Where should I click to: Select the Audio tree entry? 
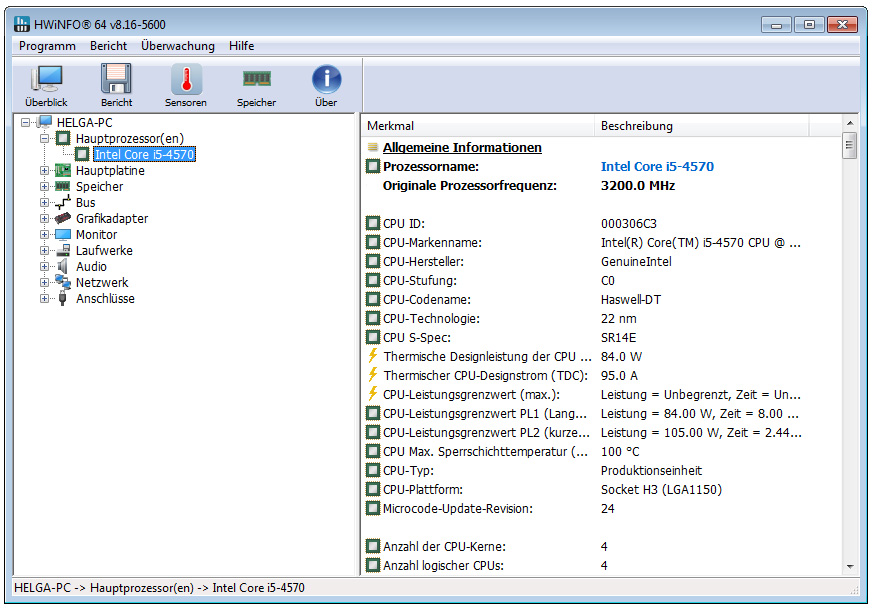pyautogui.click(x=91, y=267)
